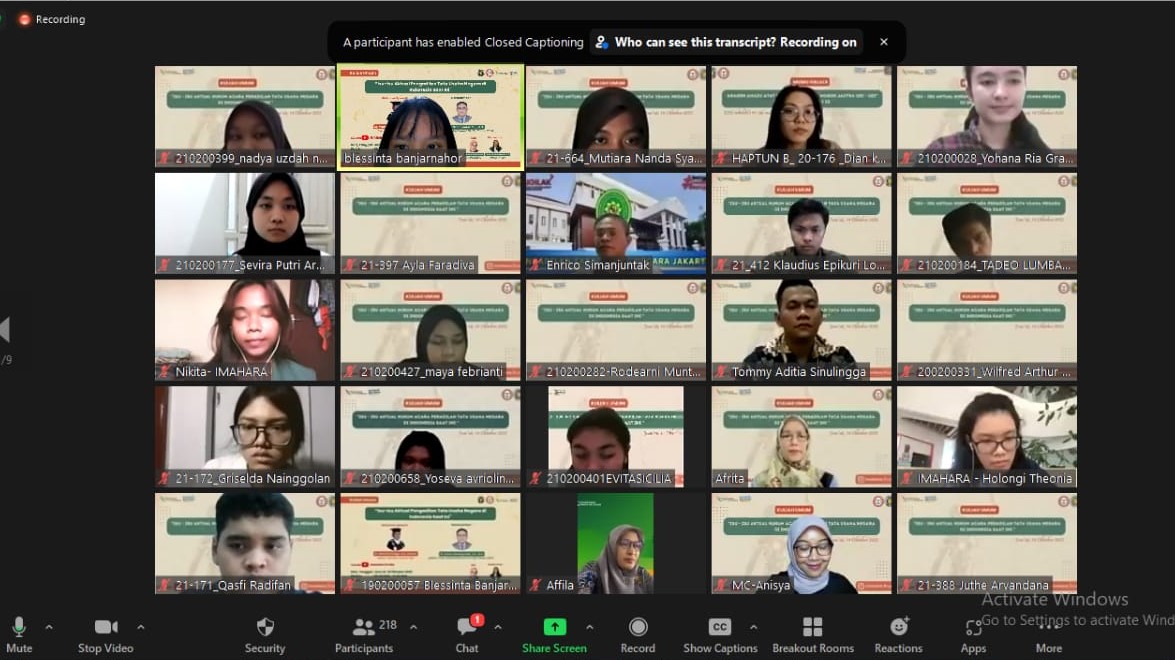The image size is (1175, 660).
Task: Close the Closed Captioning notification
Action: tap(883, 42)
